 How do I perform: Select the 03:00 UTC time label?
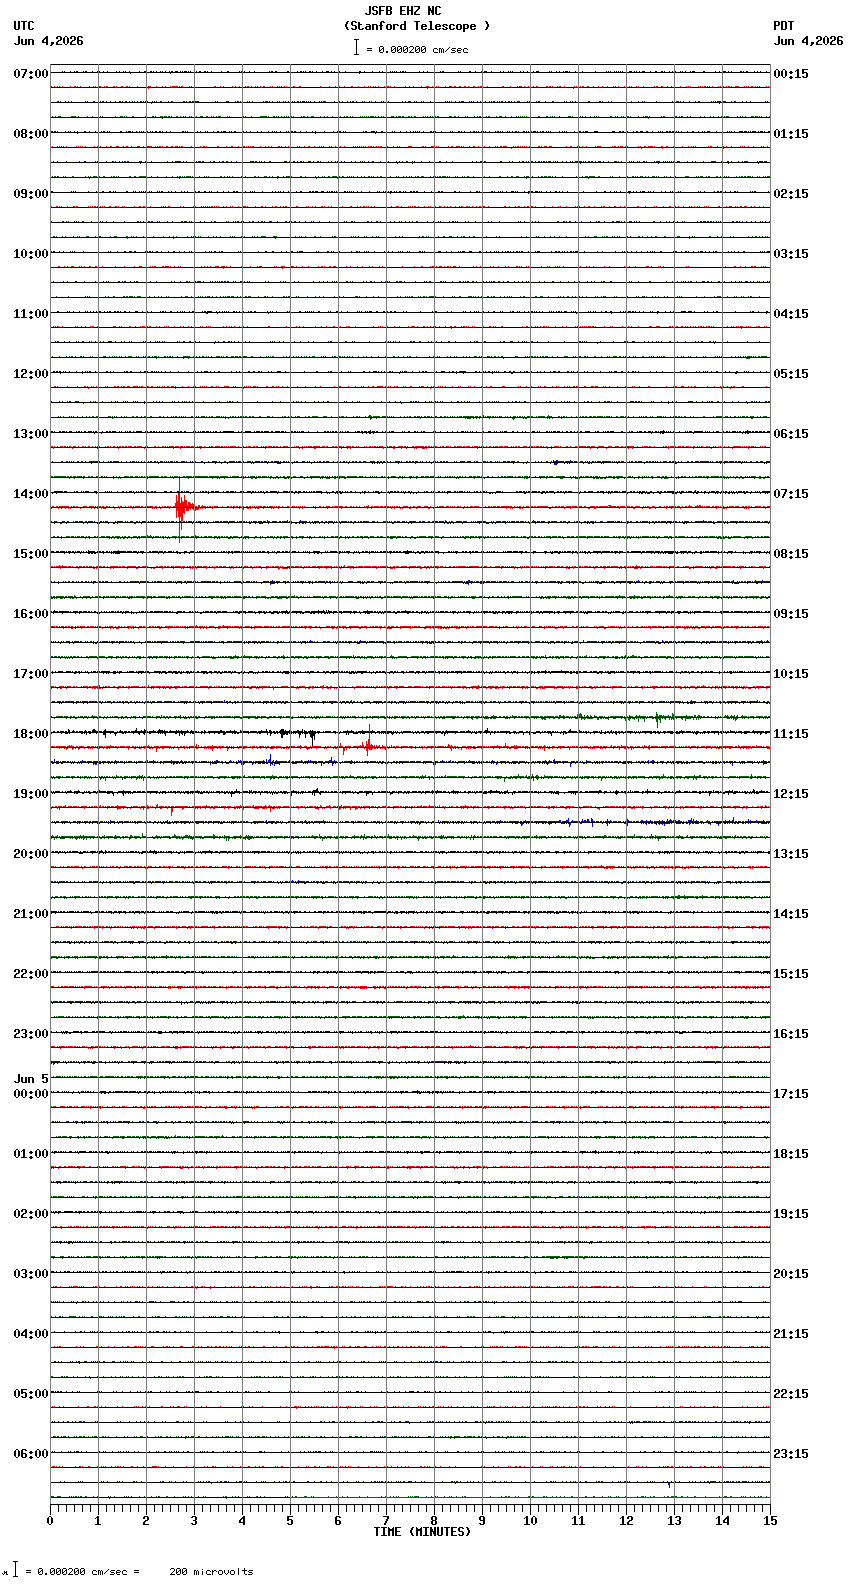tap(31, 1274)
